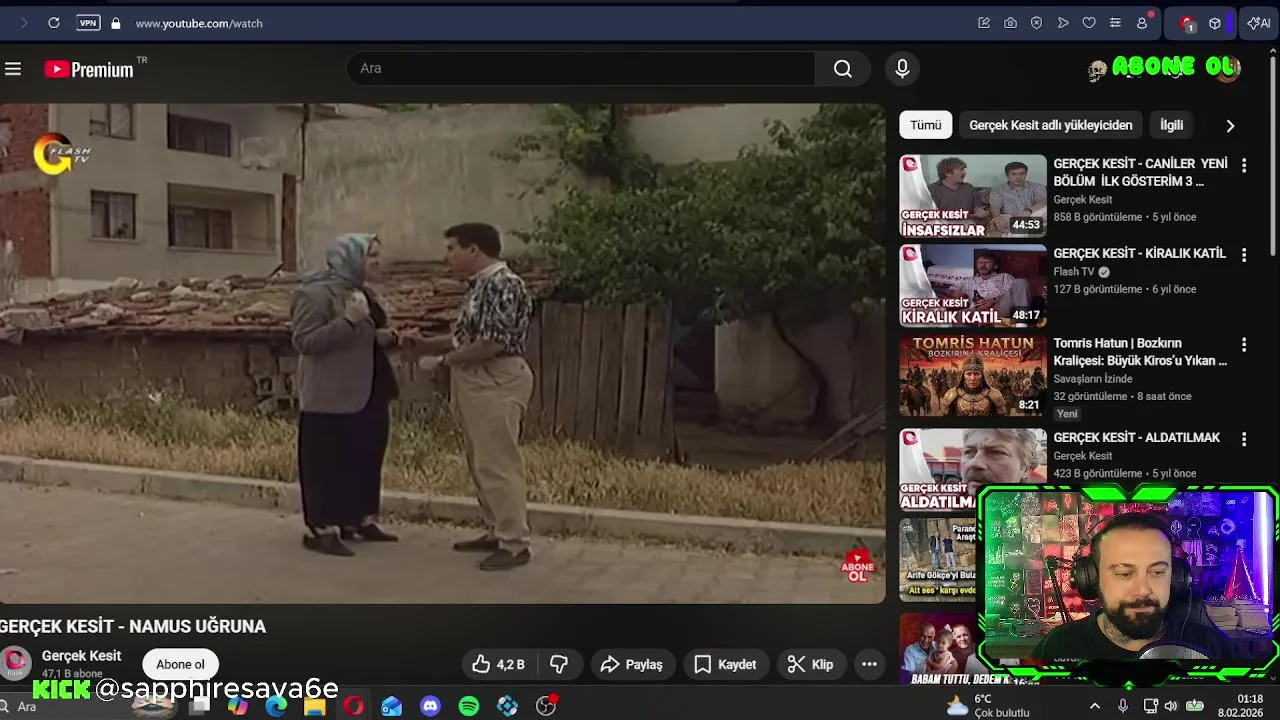Click the search magnifier button
Viewport: 1280px width, 720px height.
pos(843,68)
